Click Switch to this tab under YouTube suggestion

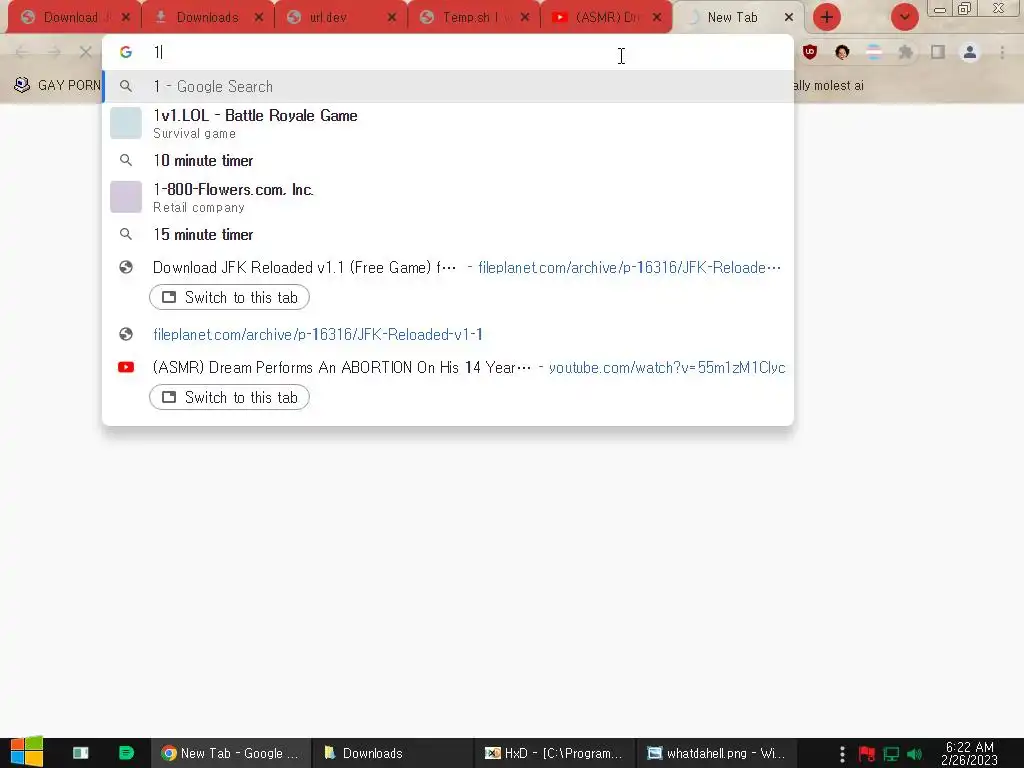click(229, 397)
